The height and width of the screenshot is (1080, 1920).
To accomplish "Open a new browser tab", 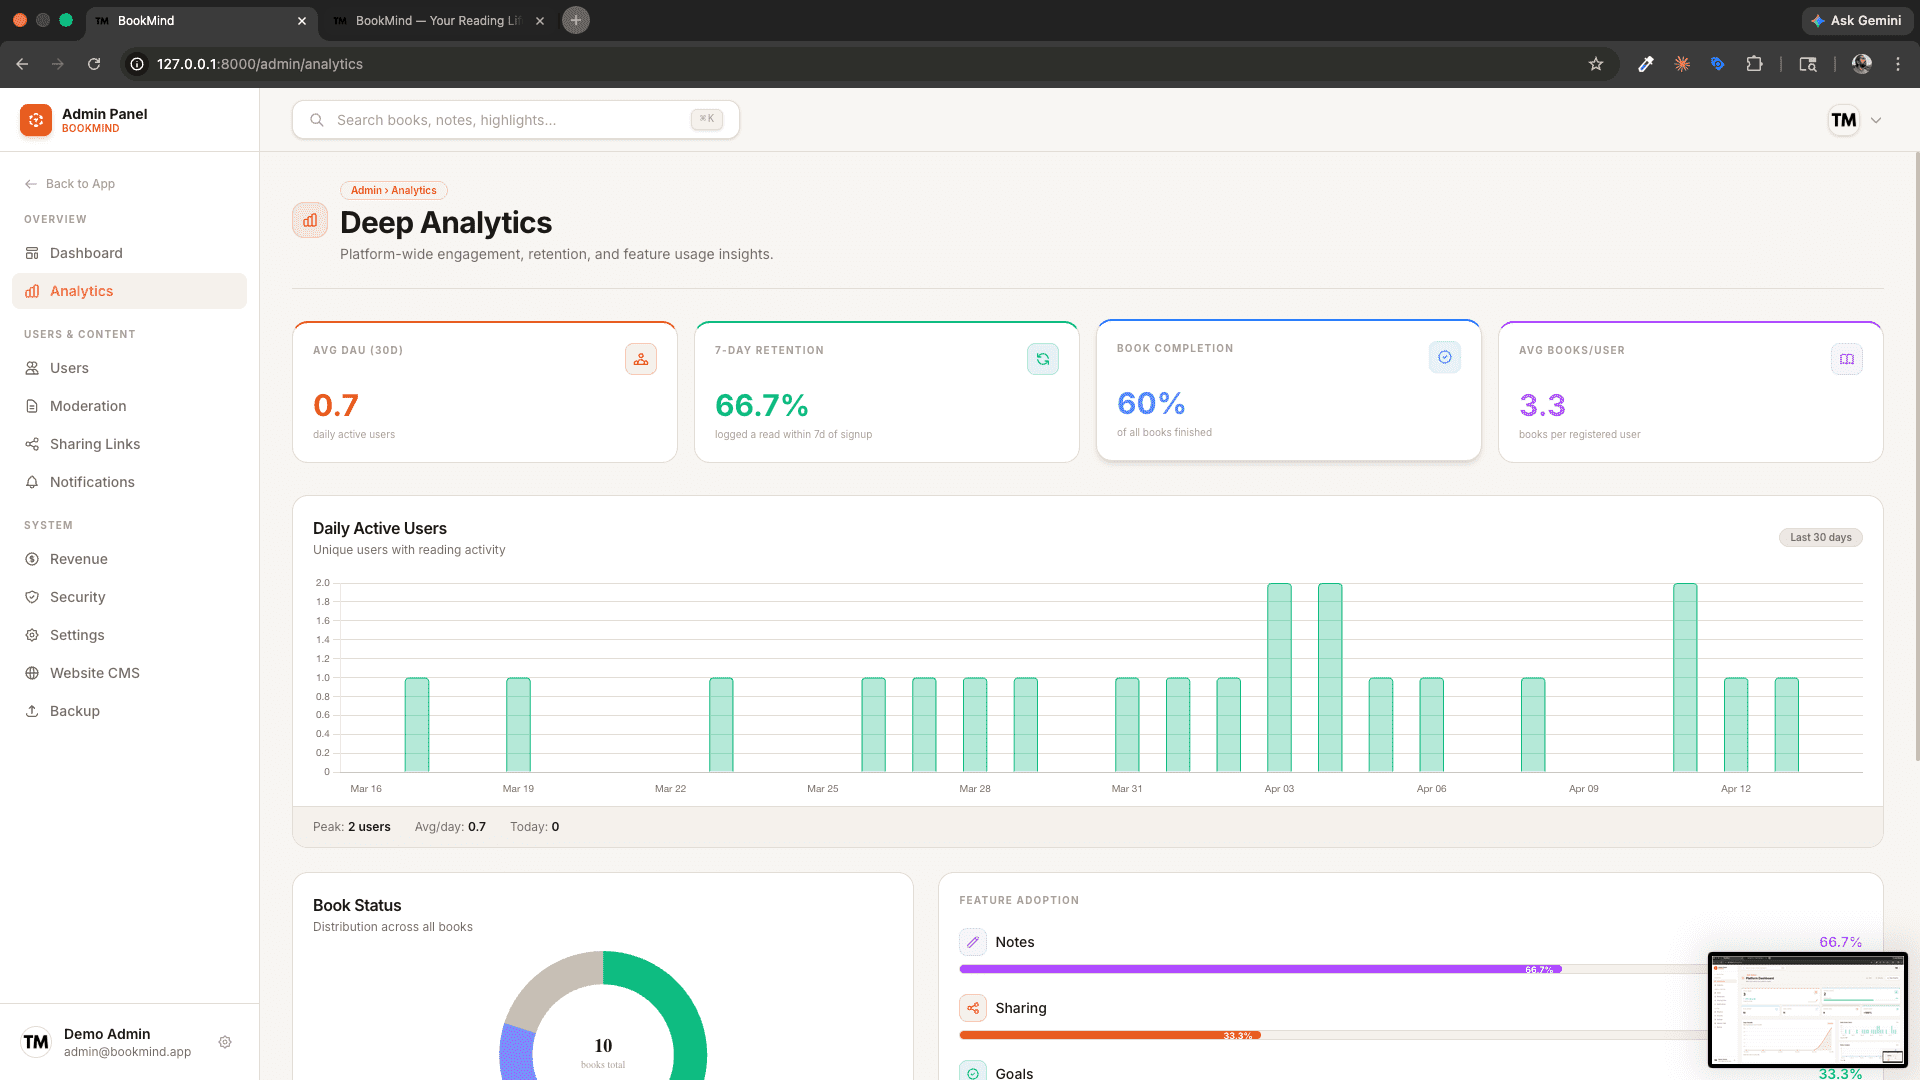I will point(576,20).
